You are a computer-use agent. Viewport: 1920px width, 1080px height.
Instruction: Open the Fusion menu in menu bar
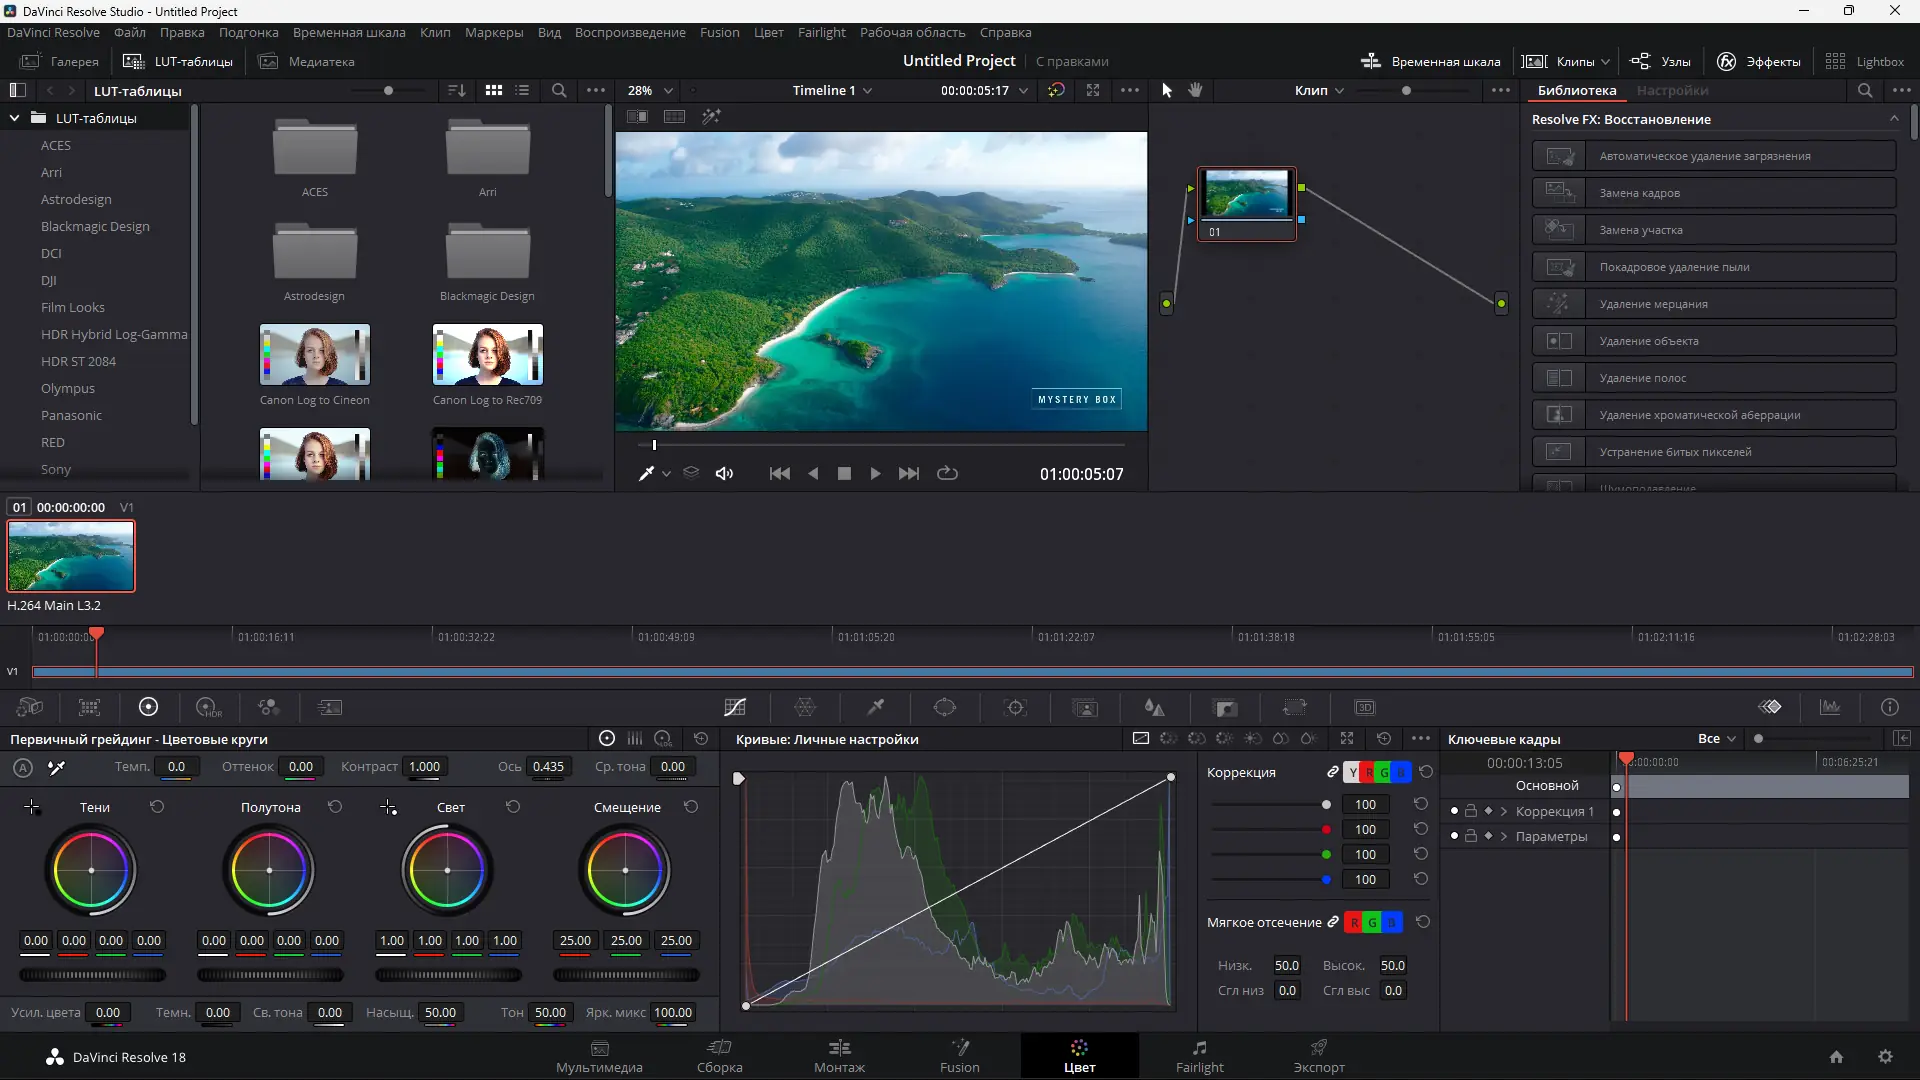(719, 32)
